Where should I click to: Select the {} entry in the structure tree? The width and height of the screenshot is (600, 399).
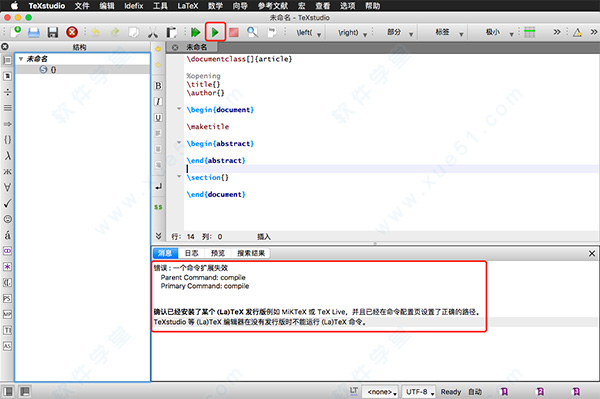click(x=83, y=70)
